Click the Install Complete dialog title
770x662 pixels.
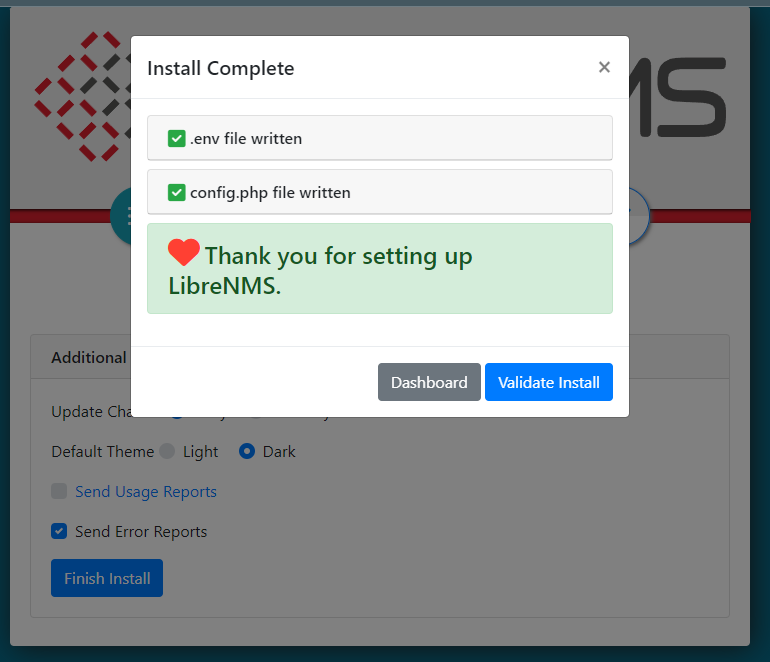tap(221, 68)
